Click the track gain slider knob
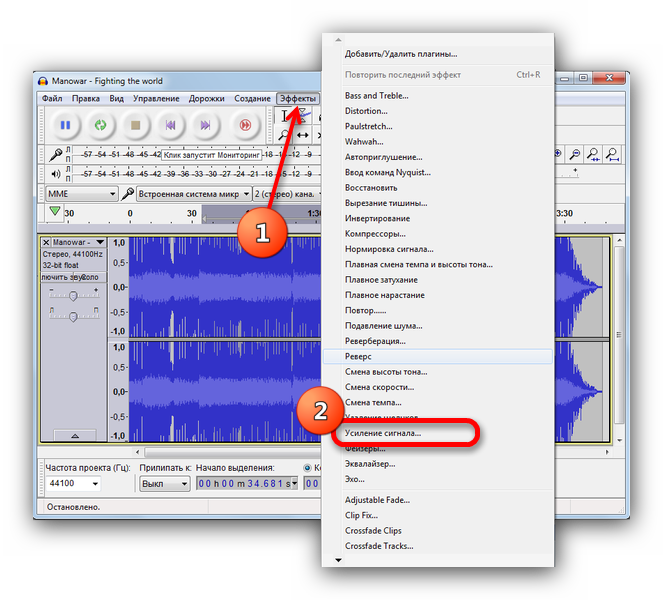Image resolution: width=663 pixels, height=600 pixels. tap(73, 296)
